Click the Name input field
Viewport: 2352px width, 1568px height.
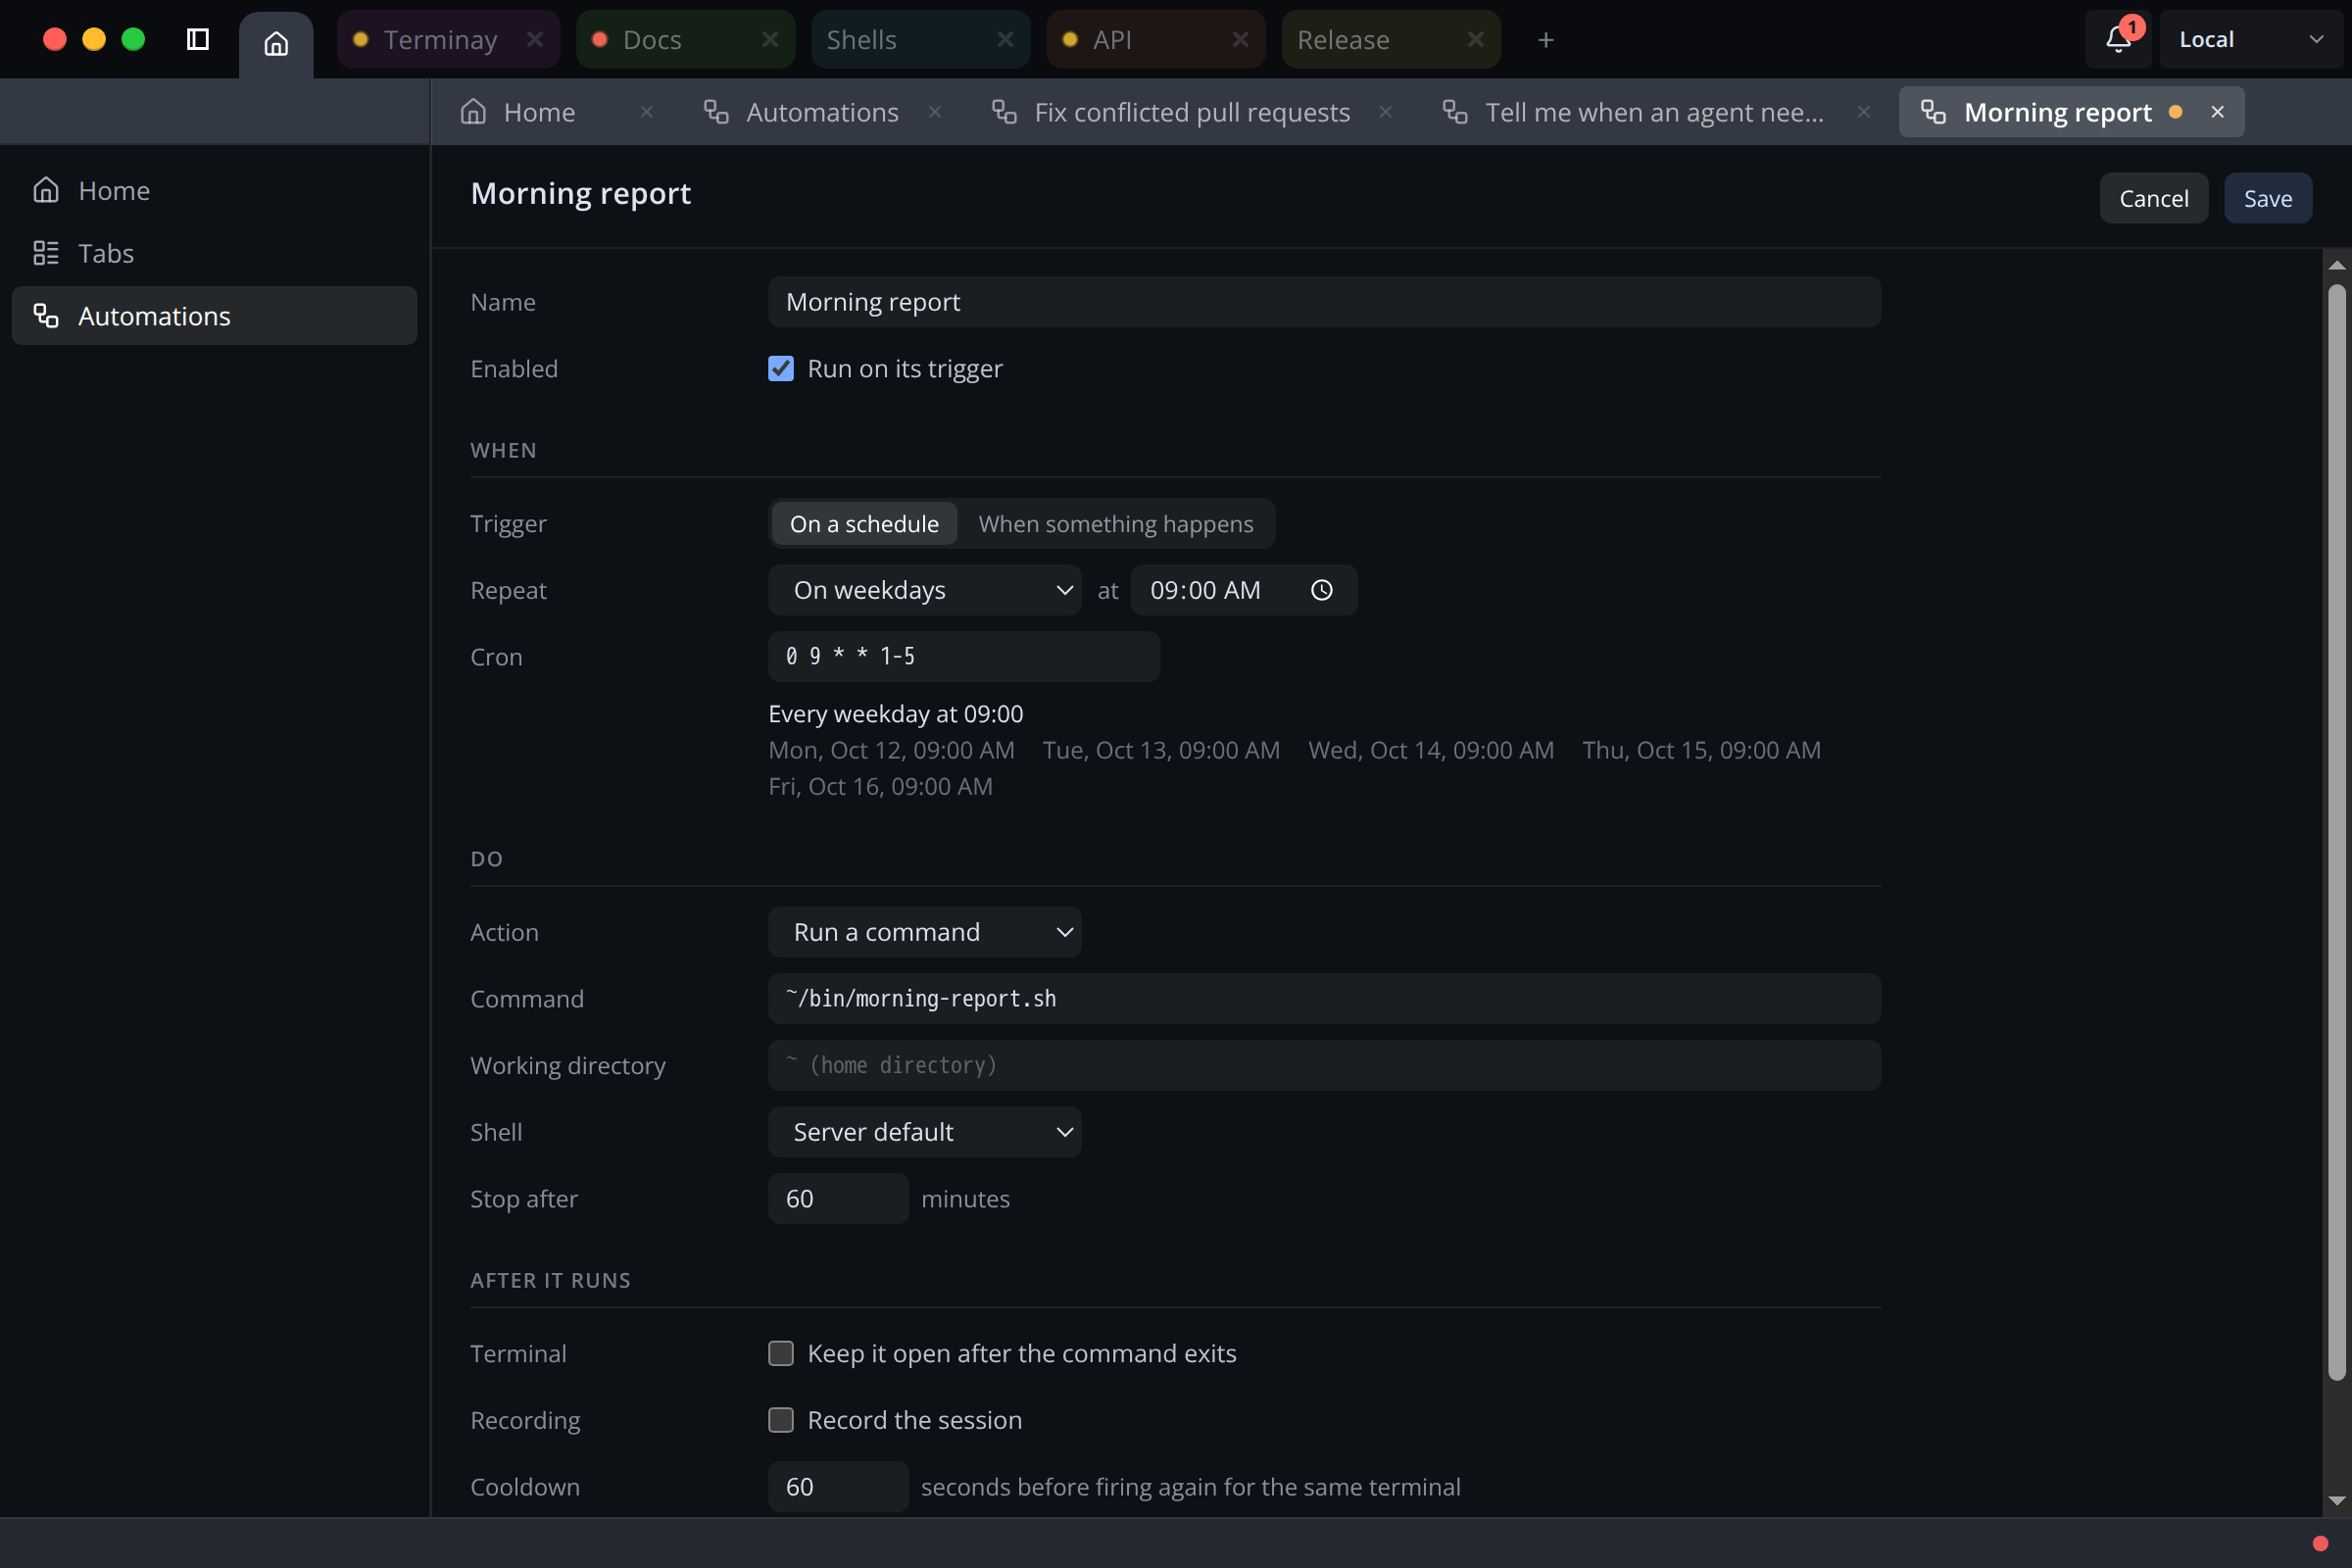[1324, 302]
